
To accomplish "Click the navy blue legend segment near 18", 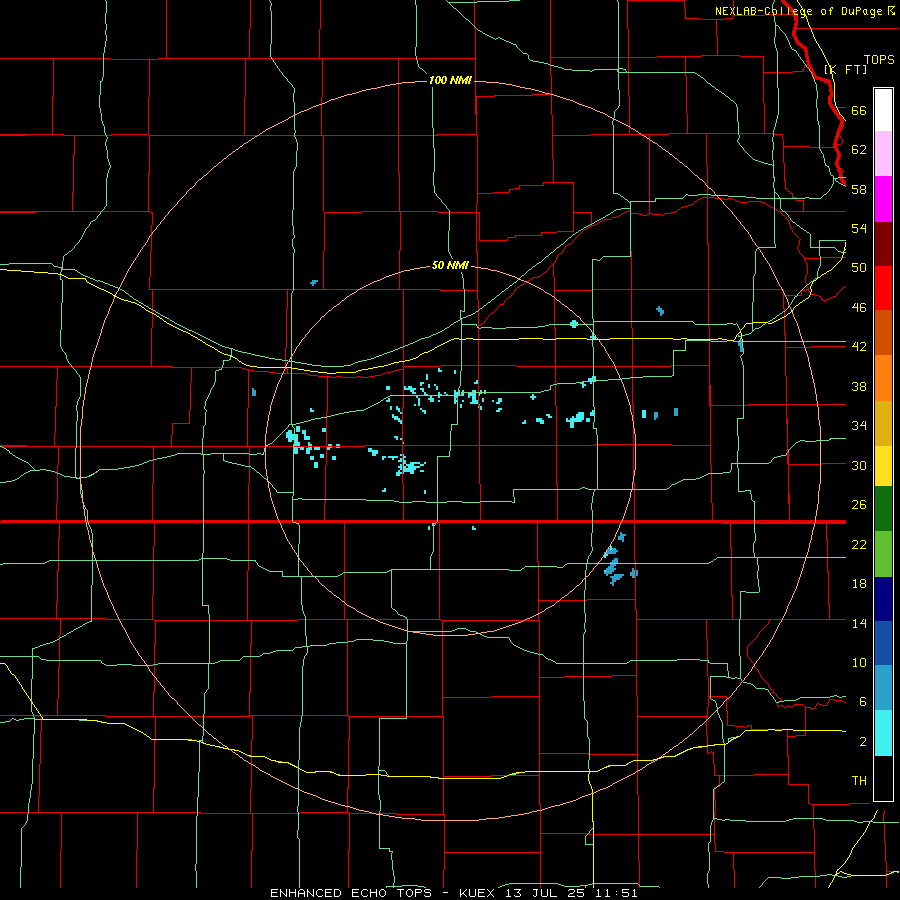I will (883, 599).
